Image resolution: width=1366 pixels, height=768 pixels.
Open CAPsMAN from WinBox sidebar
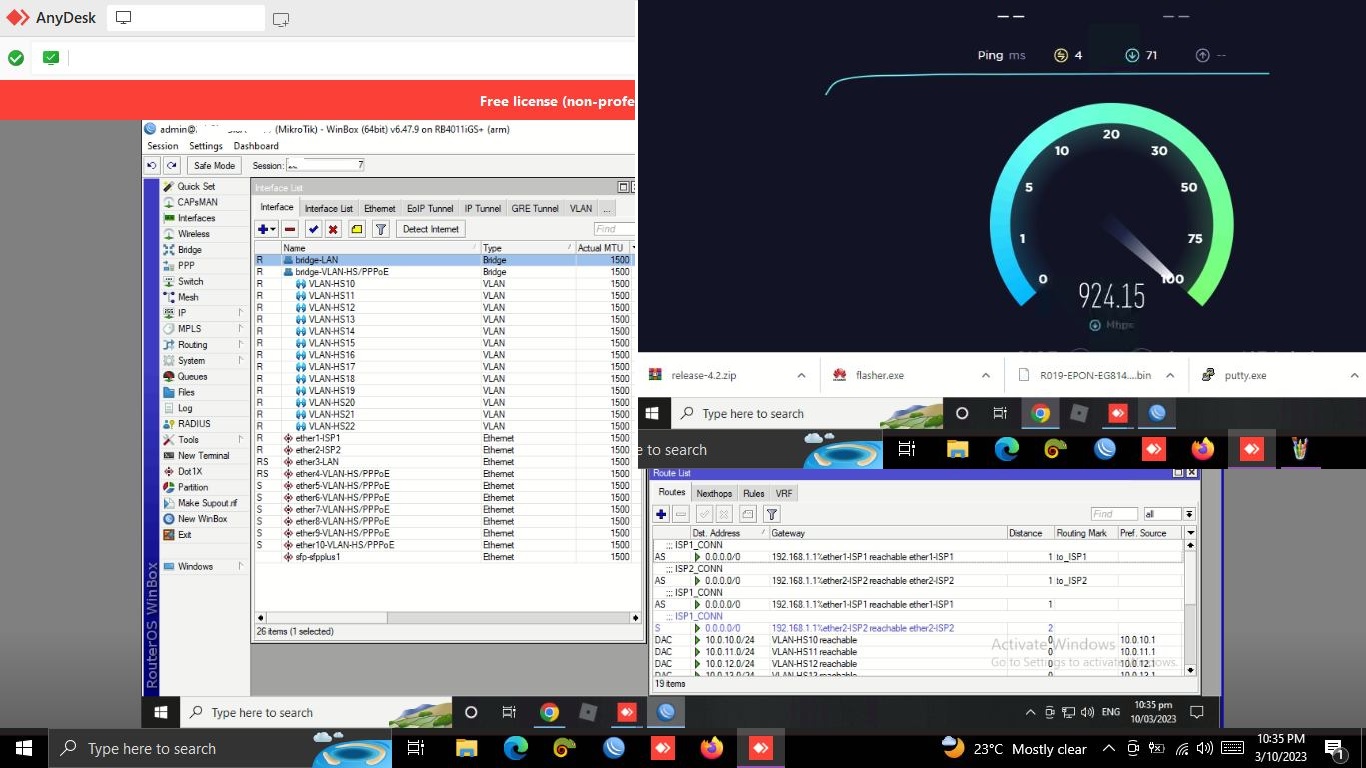(x=197, y=202)
